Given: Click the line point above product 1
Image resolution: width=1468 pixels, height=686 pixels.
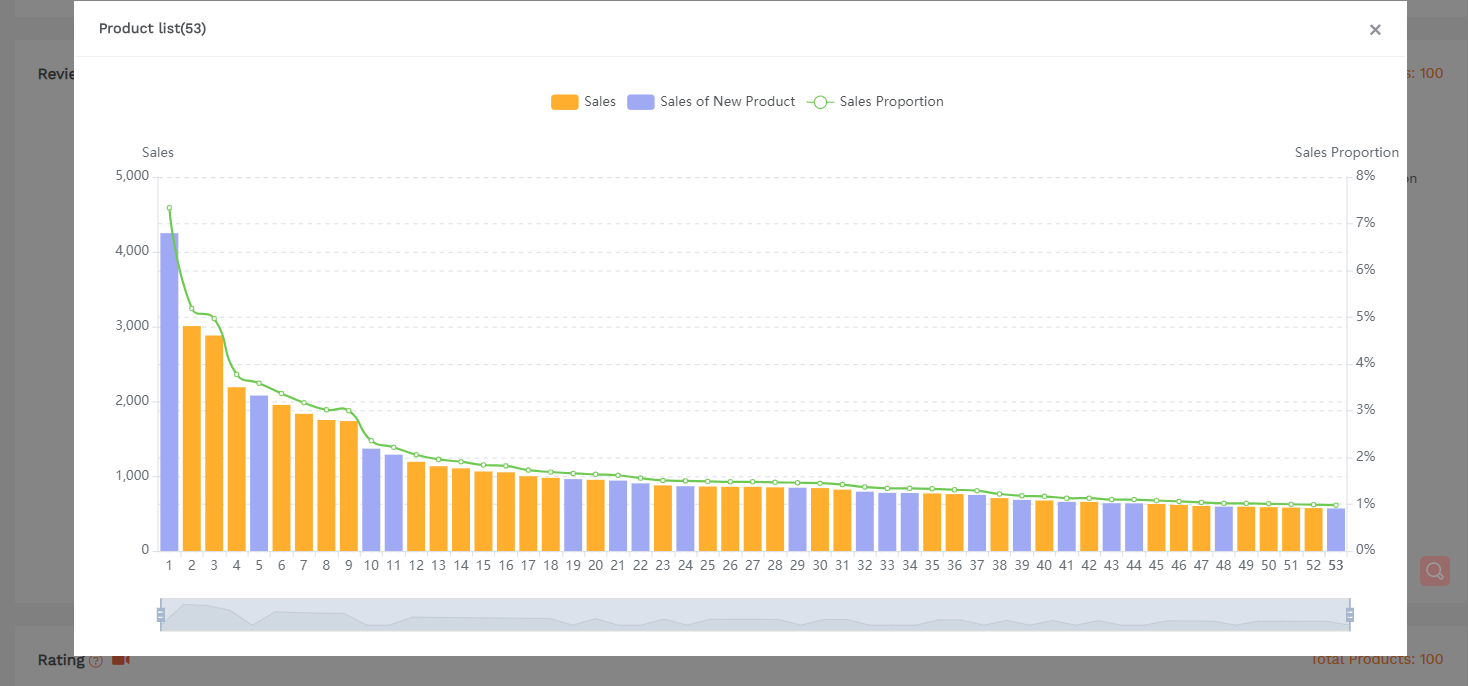Looking at the screenshot, I should tap(169, 208).
